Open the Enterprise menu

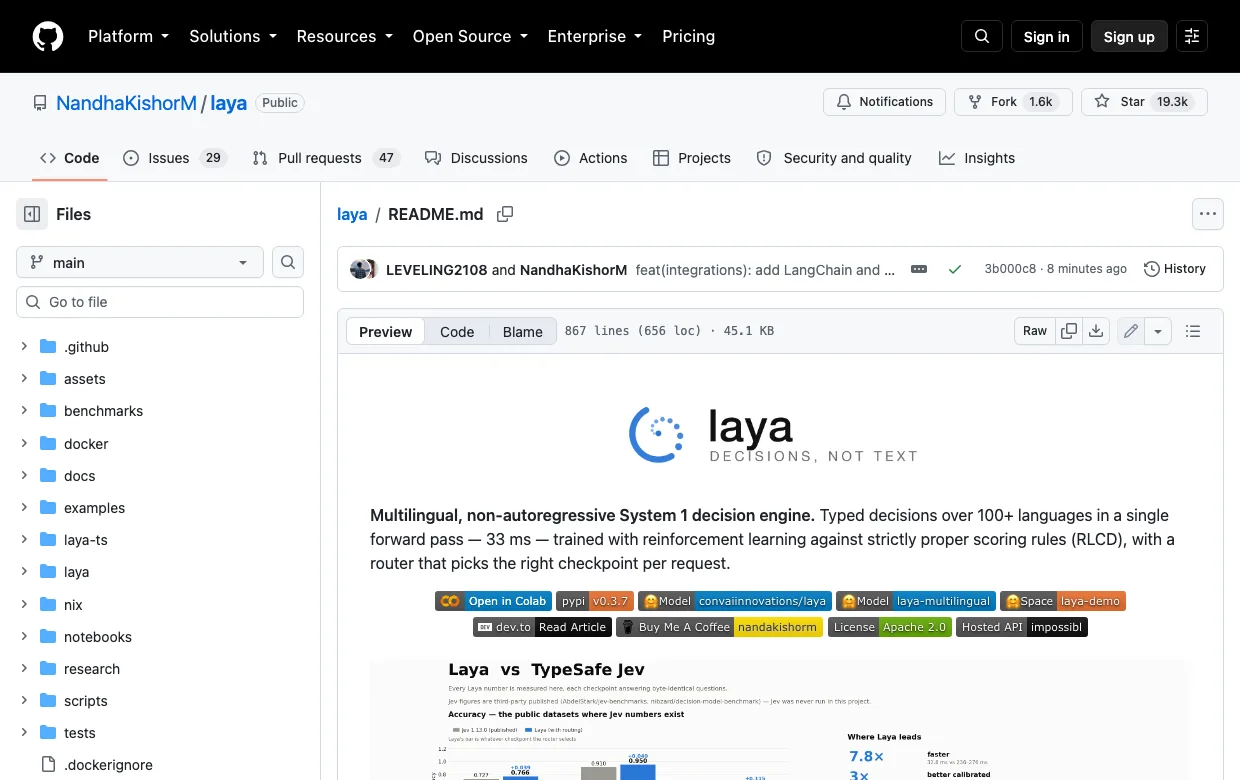(x=594, y=36)
